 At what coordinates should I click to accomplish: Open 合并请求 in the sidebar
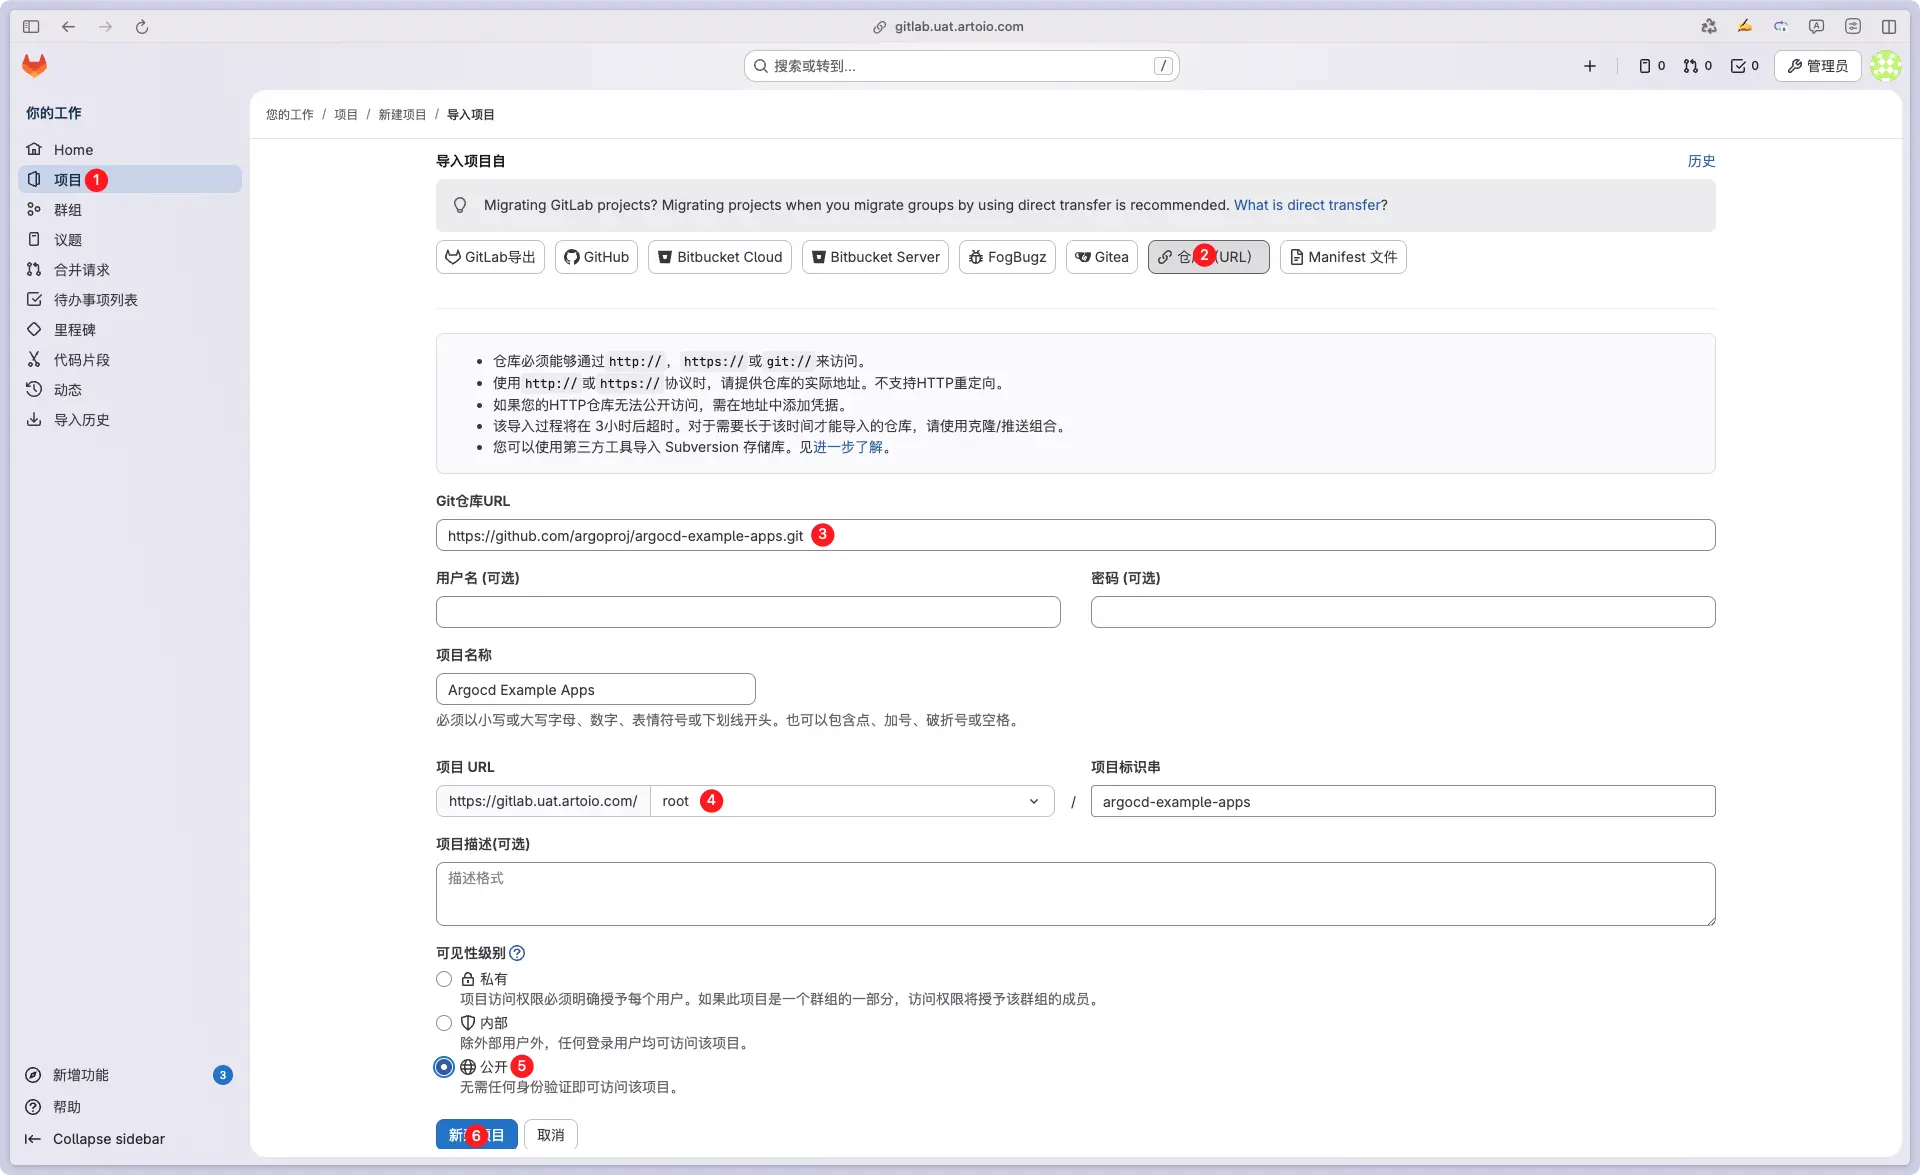(81, 270)
